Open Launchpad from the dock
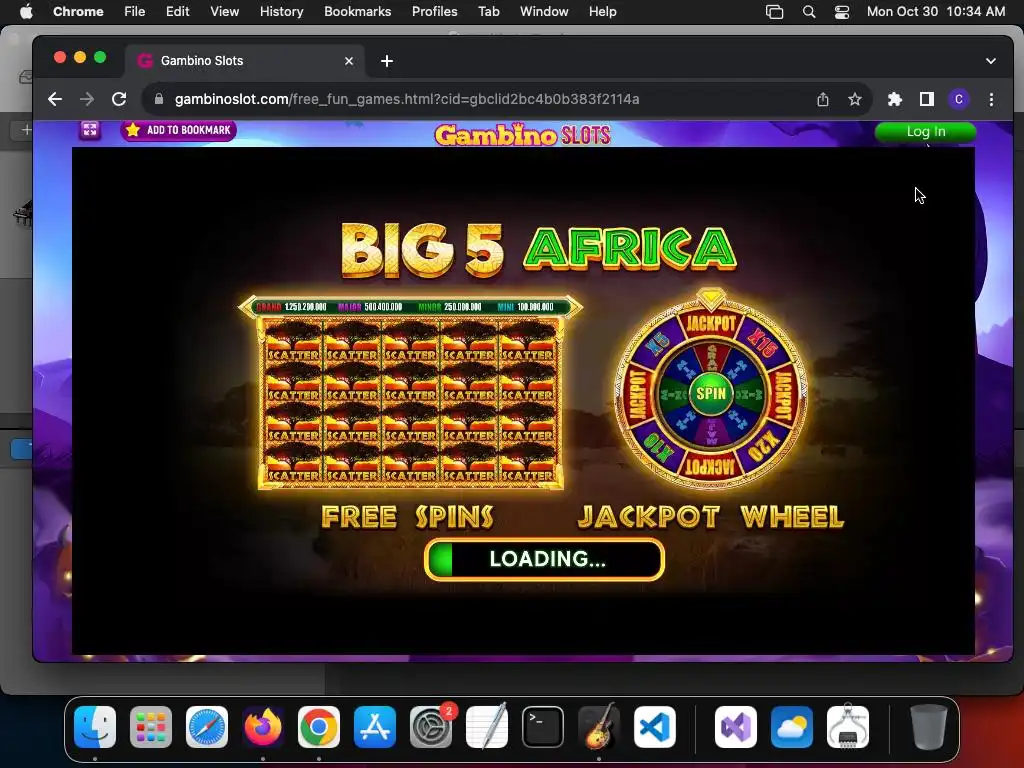 pyautogui.click(x=151, y=727)
